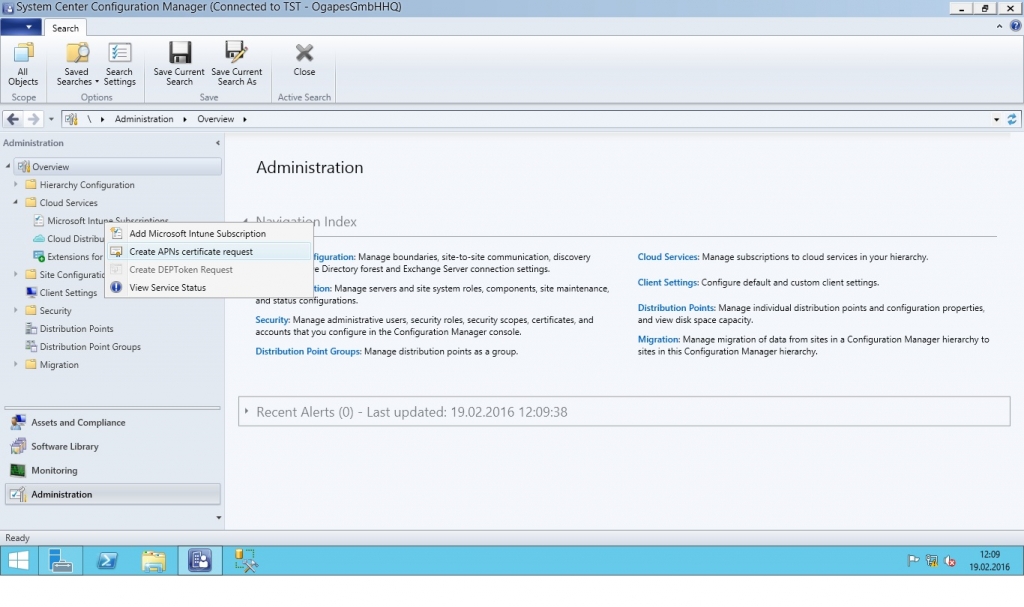Select View Service Status in the context menu
Screen dimensions: 1024x607
(167, 288)
